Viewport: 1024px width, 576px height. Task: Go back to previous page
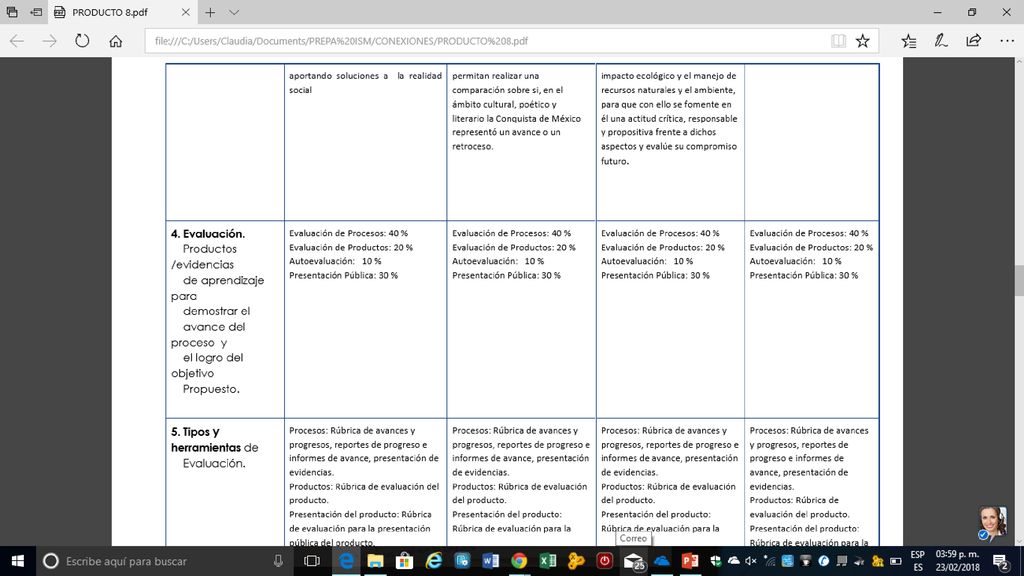point(17,40)
